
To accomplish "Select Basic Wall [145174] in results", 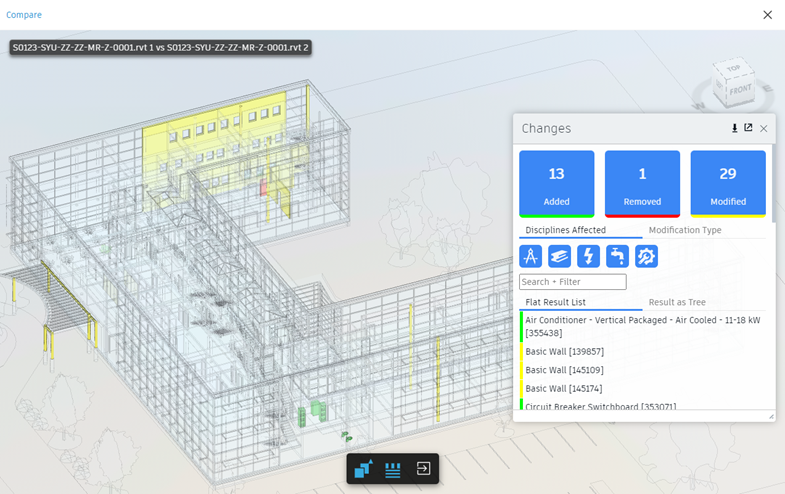I will click(x=643, y=388).
